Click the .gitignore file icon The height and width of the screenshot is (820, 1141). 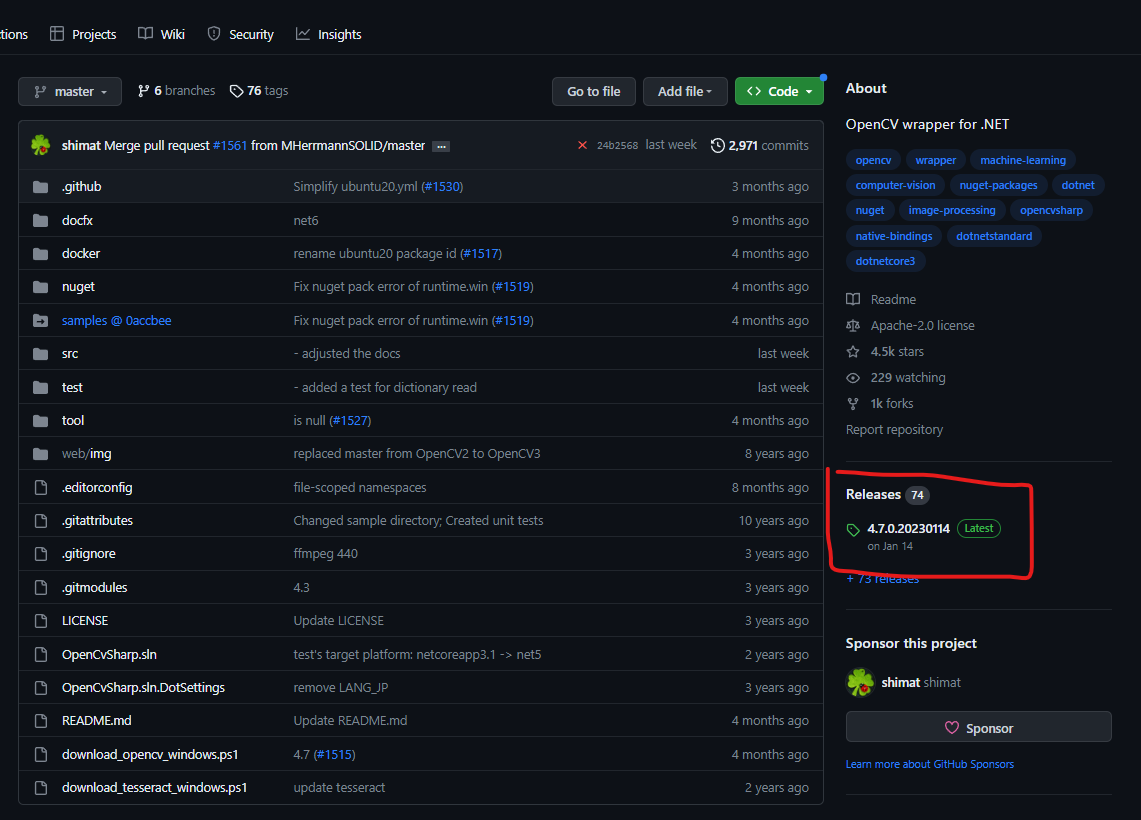[41, 554]
